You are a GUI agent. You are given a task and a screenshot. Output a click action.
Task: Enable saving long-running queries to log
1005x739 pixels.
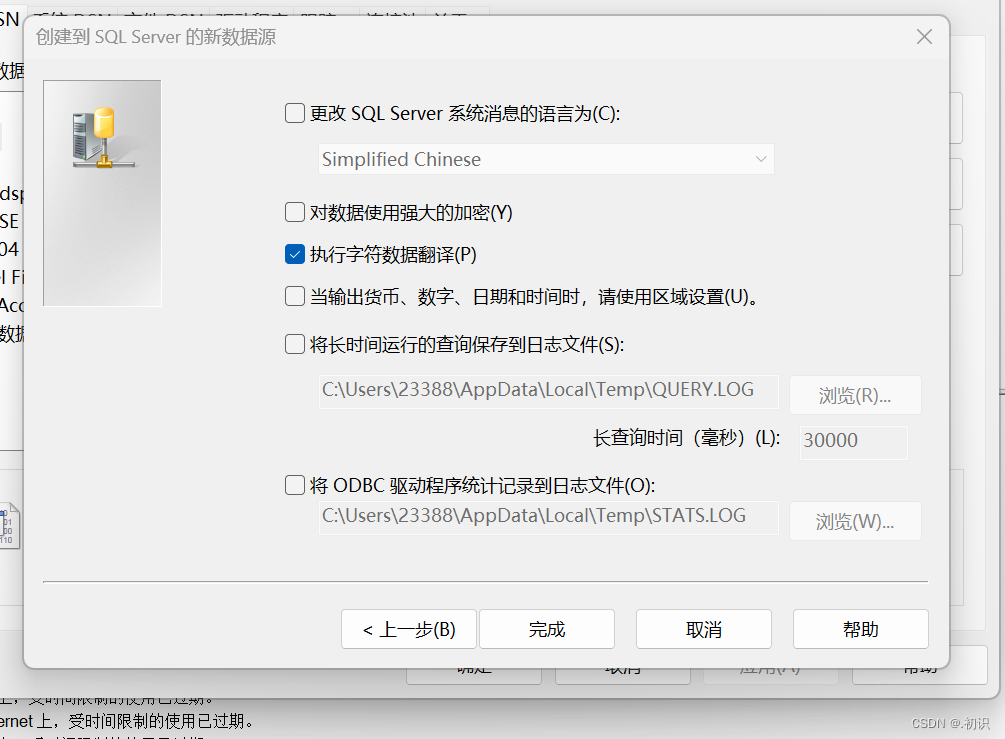[x=294, y=347]
